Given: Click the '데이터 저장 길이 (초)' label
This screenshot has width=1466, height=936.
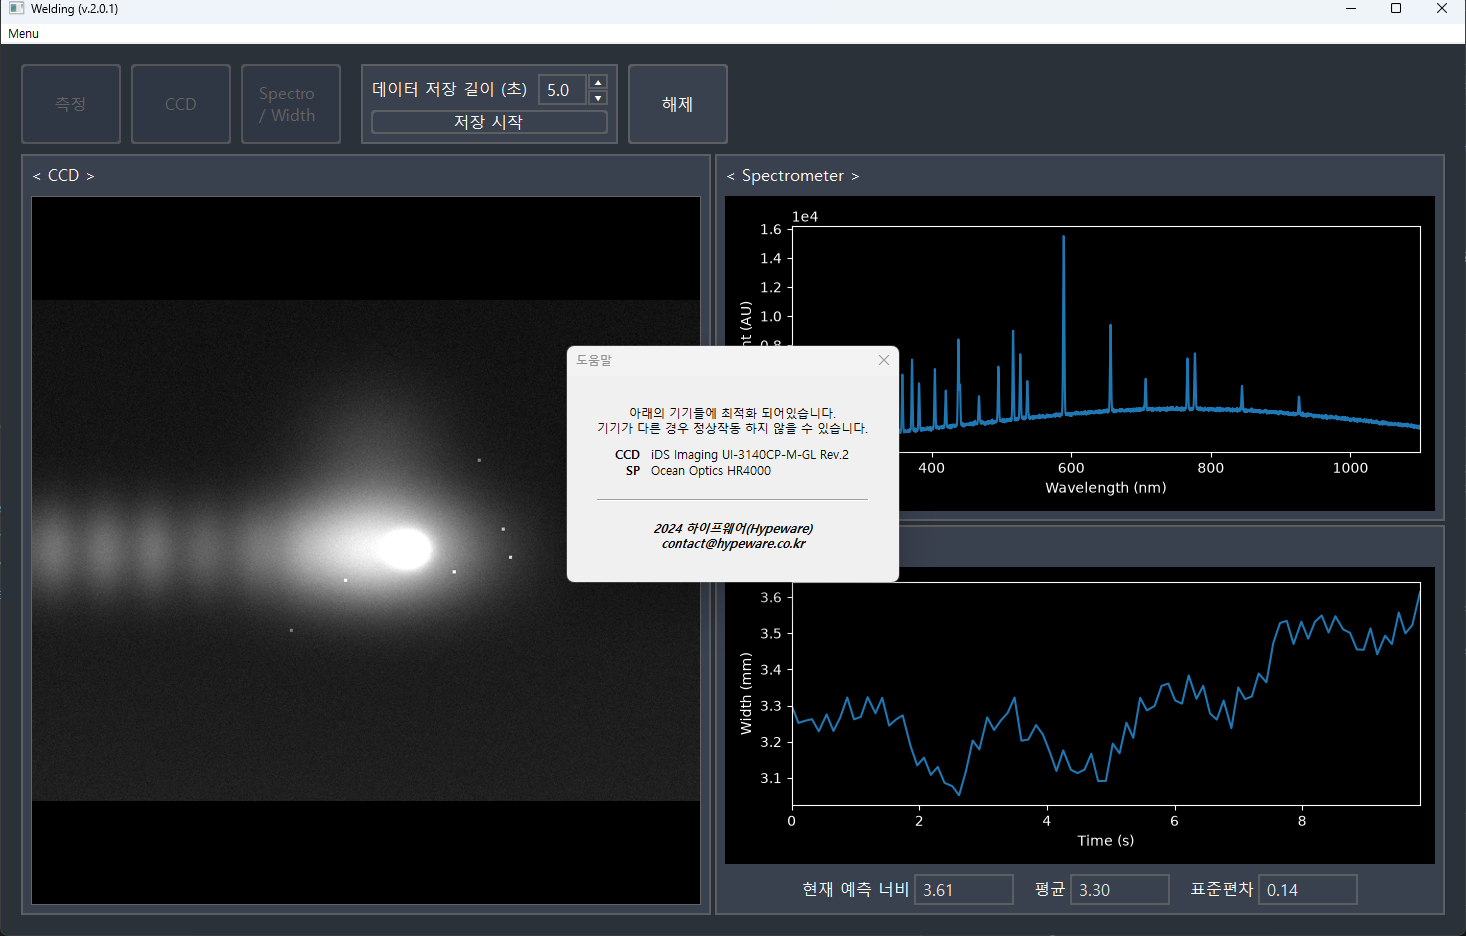Looking at the screenshot, I should (449, 89).
